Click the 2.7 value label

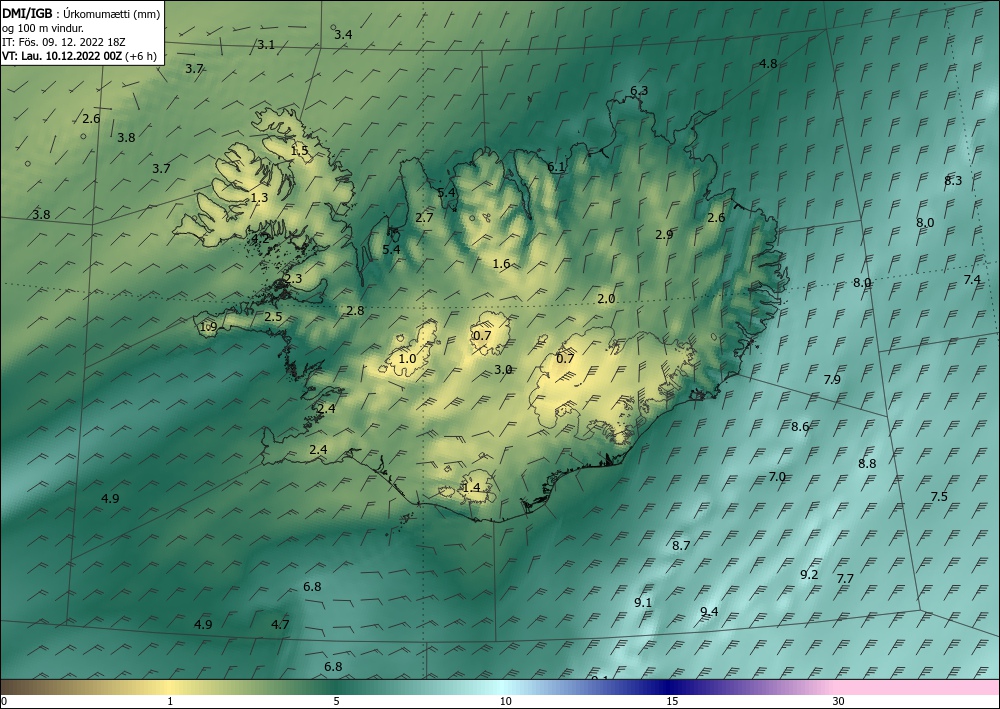pos(424,217)
